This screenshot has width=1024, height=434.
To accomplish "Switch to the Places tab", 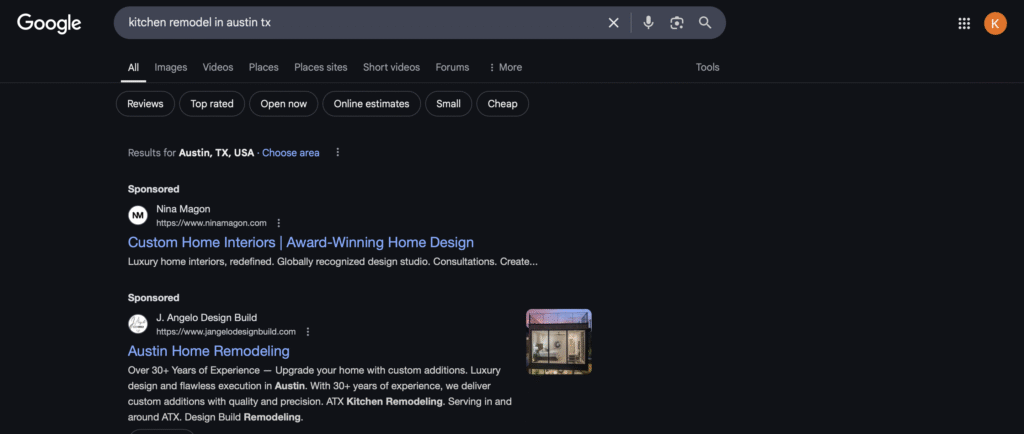I will point(263,67).
